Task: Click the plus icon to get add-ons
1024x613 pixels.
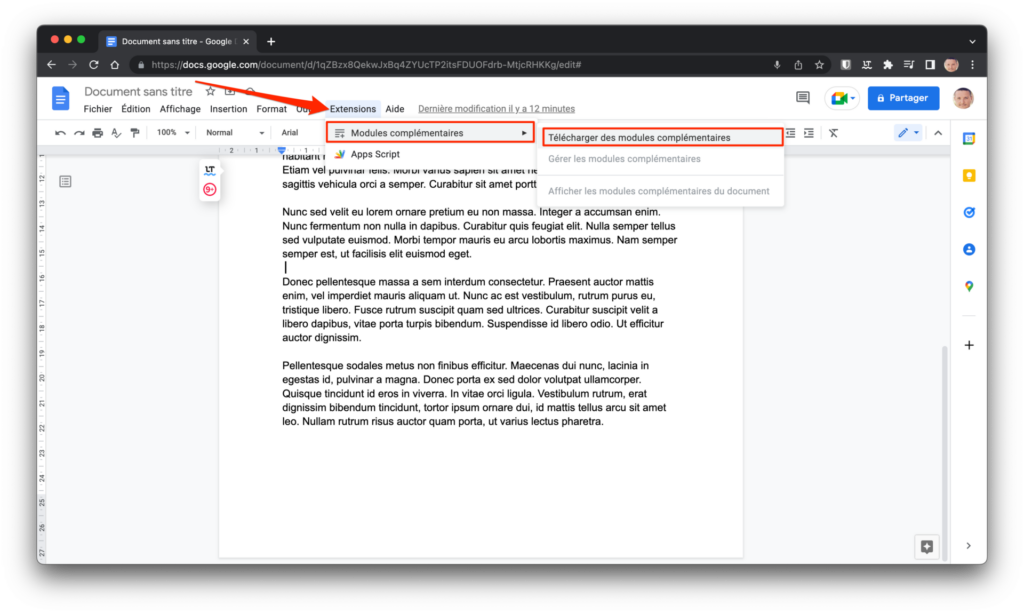Action: coord(969,345)
